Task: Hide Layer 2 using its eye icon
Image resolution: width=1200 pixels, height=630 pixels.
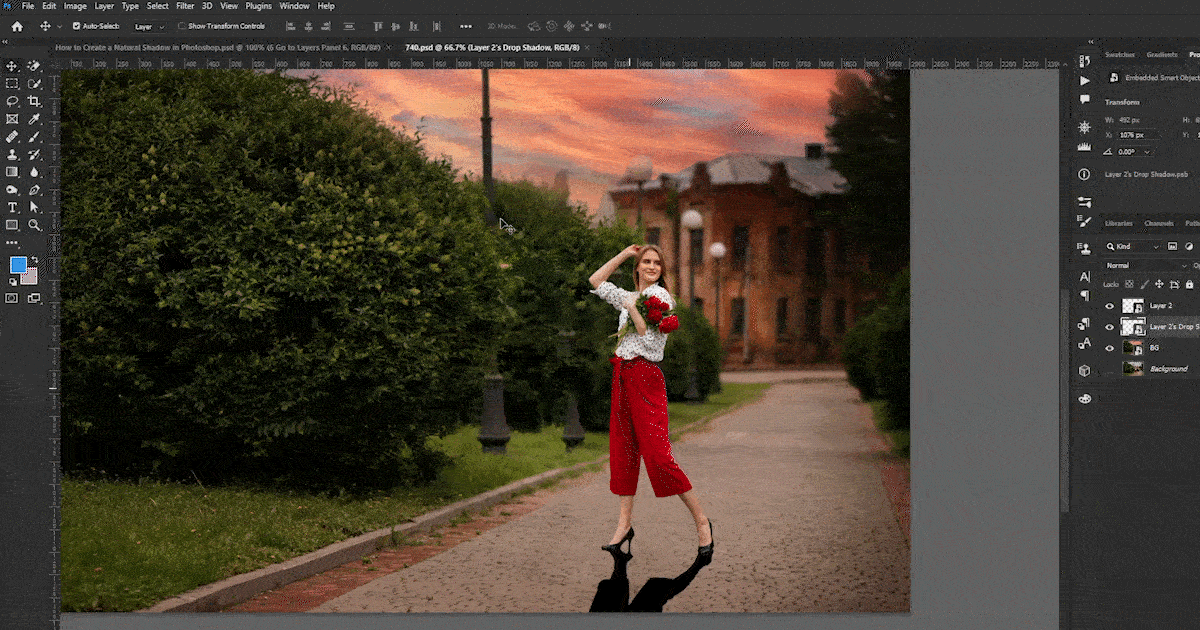Action: point(1109,306)
